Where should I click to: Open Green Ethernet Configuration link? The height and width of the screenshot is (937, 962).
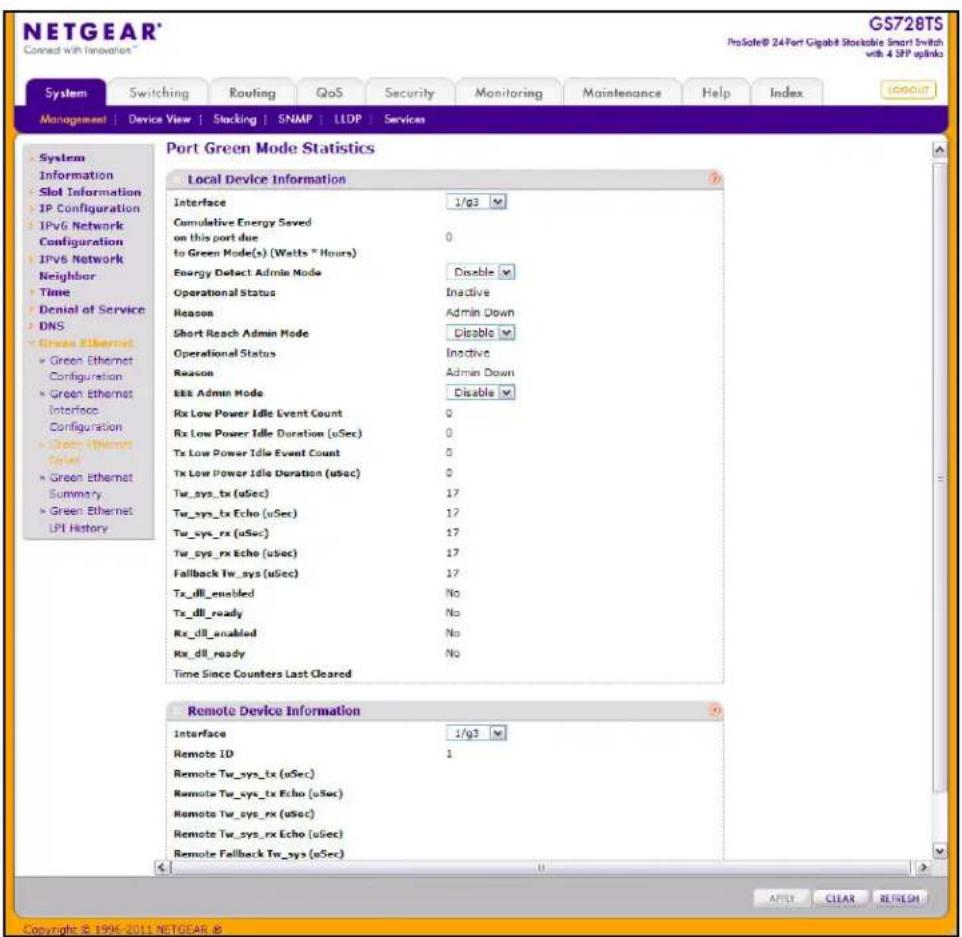[x=91, y=368]
